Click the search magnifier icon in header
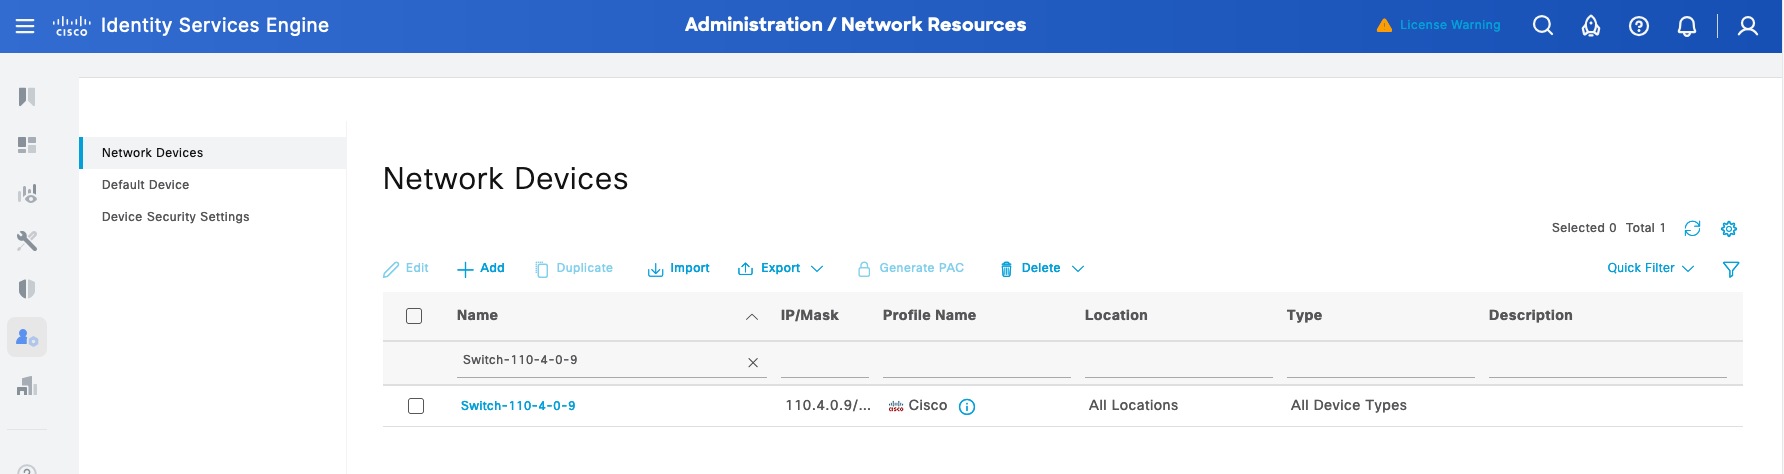Image resolution: width=1784 pixels, height=474 pixels. [1543, 26]
